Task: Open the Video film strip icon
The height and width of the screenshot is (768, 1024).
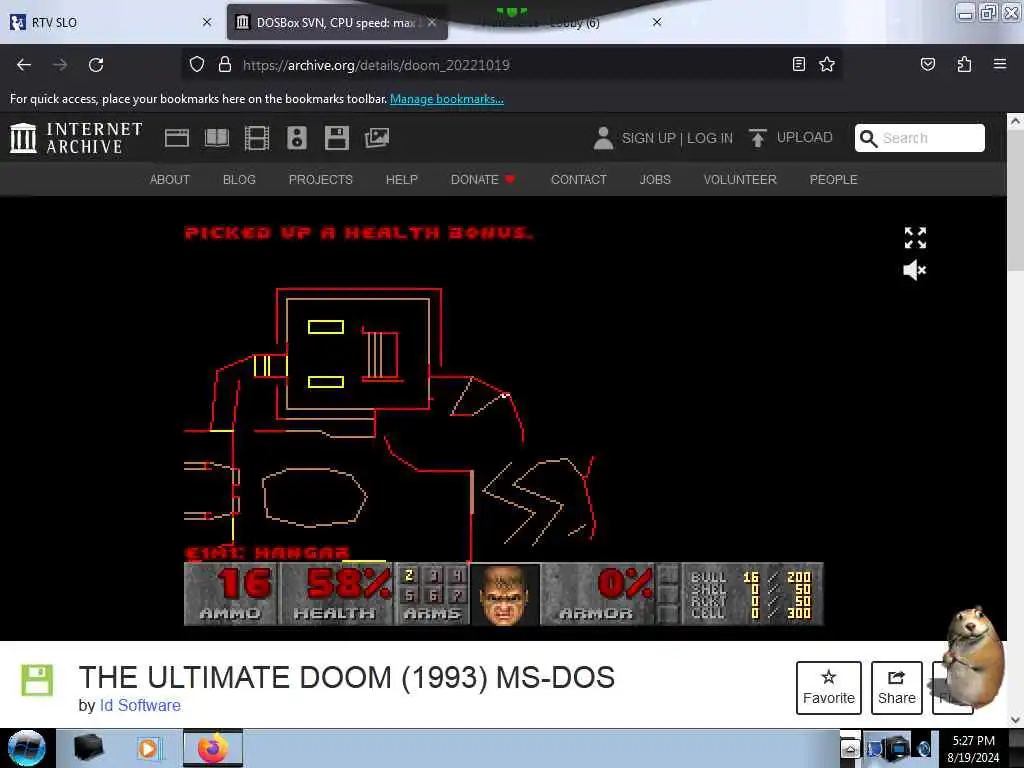Action: click(257, 138)
